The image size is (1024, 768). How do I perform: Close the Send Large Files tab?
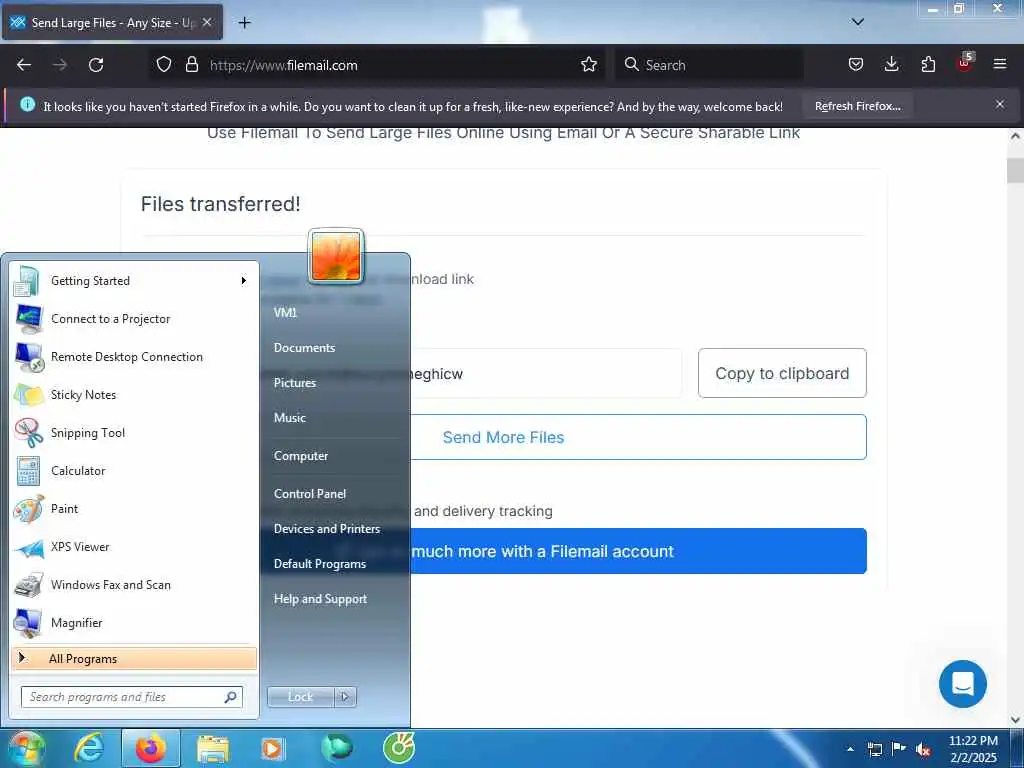tap(207, 22)
